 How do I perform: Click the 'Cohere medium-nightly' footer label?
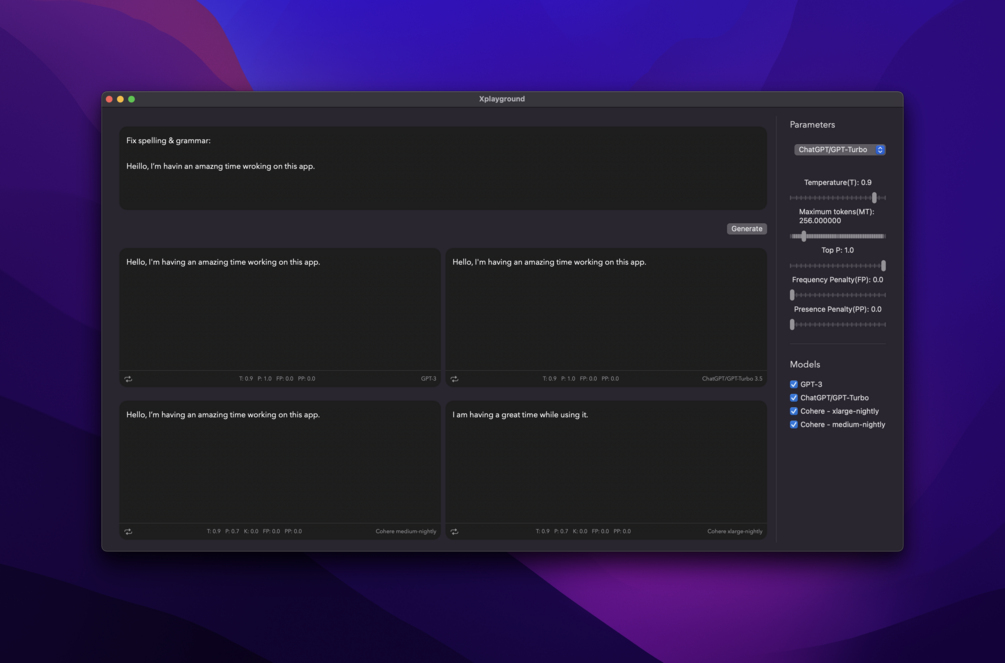(x=406, y=532)
